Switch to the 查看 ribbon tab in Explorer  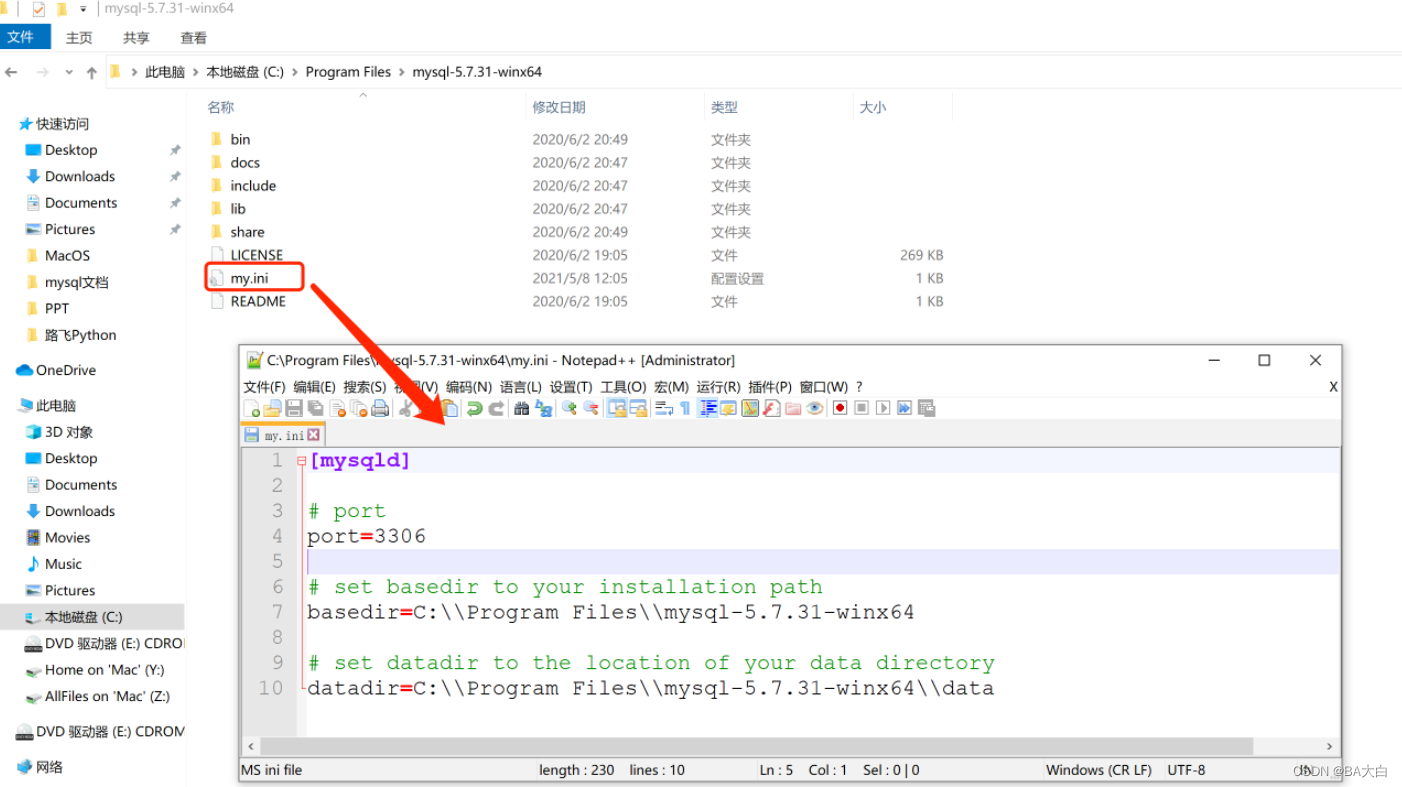pyautogui.click(x=194, y=38)
